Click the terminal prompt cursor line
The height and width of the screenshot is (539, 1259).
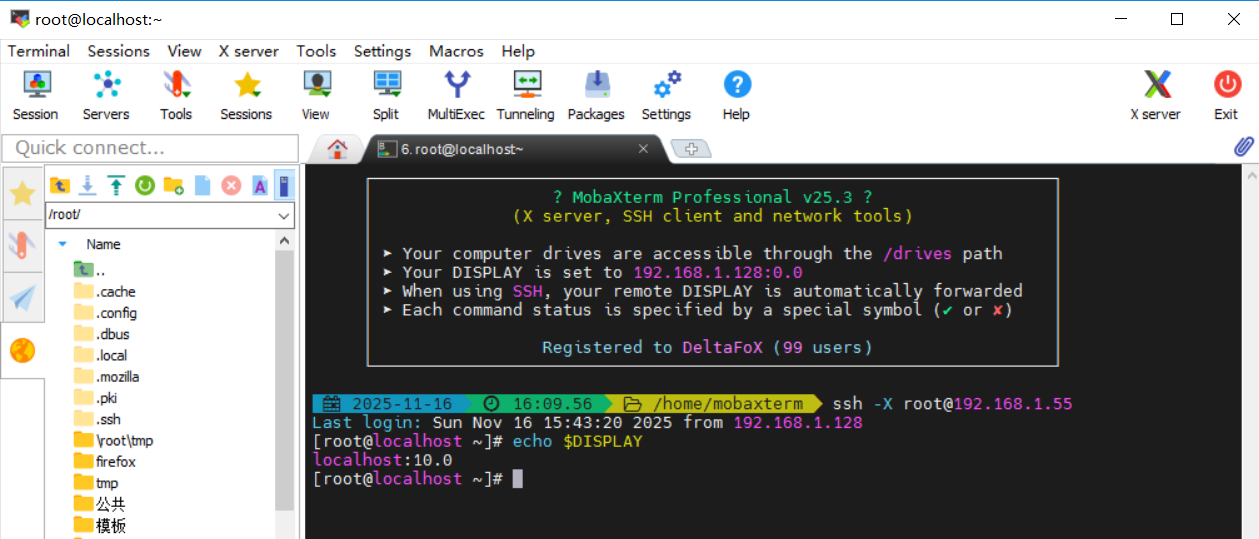(x=418, y=479)
